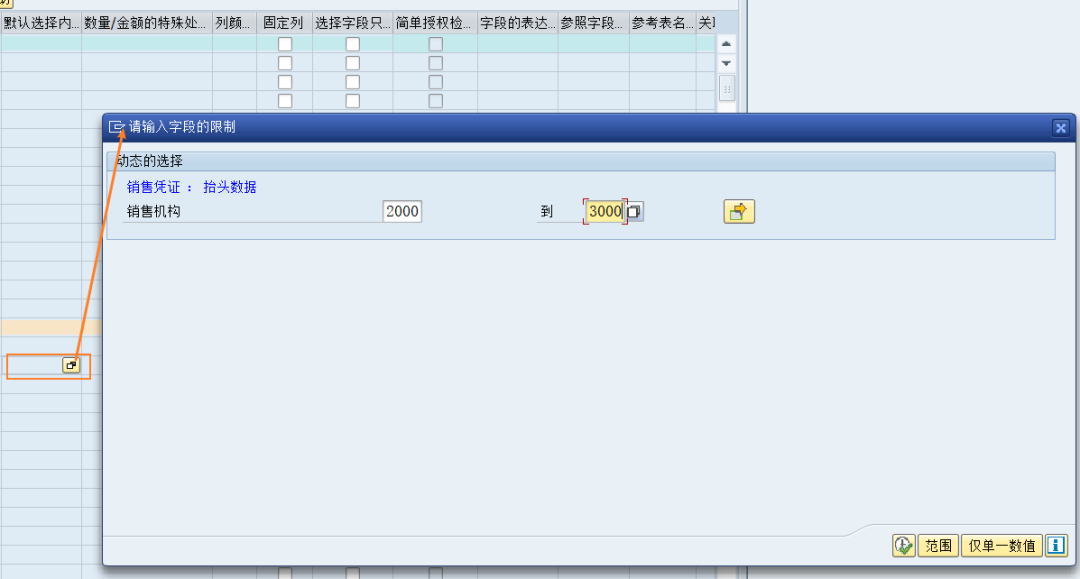Click the table's vertical scrollbar thumb
Viewport: 1080px width, 579px height.
tap(726, 89)
